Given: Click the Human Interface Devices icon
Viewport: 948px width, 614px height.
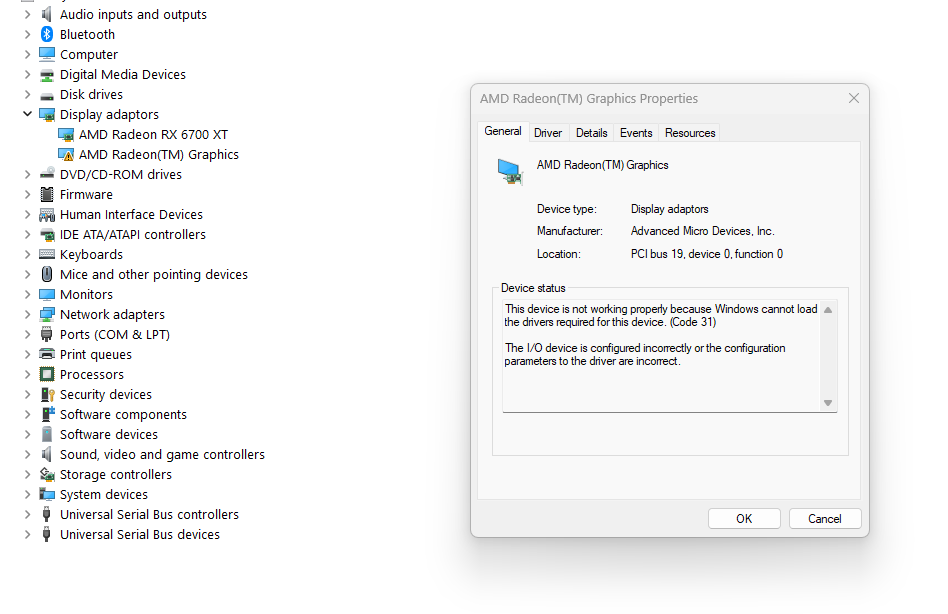Looking at the screenshot, I should (47, 215).
